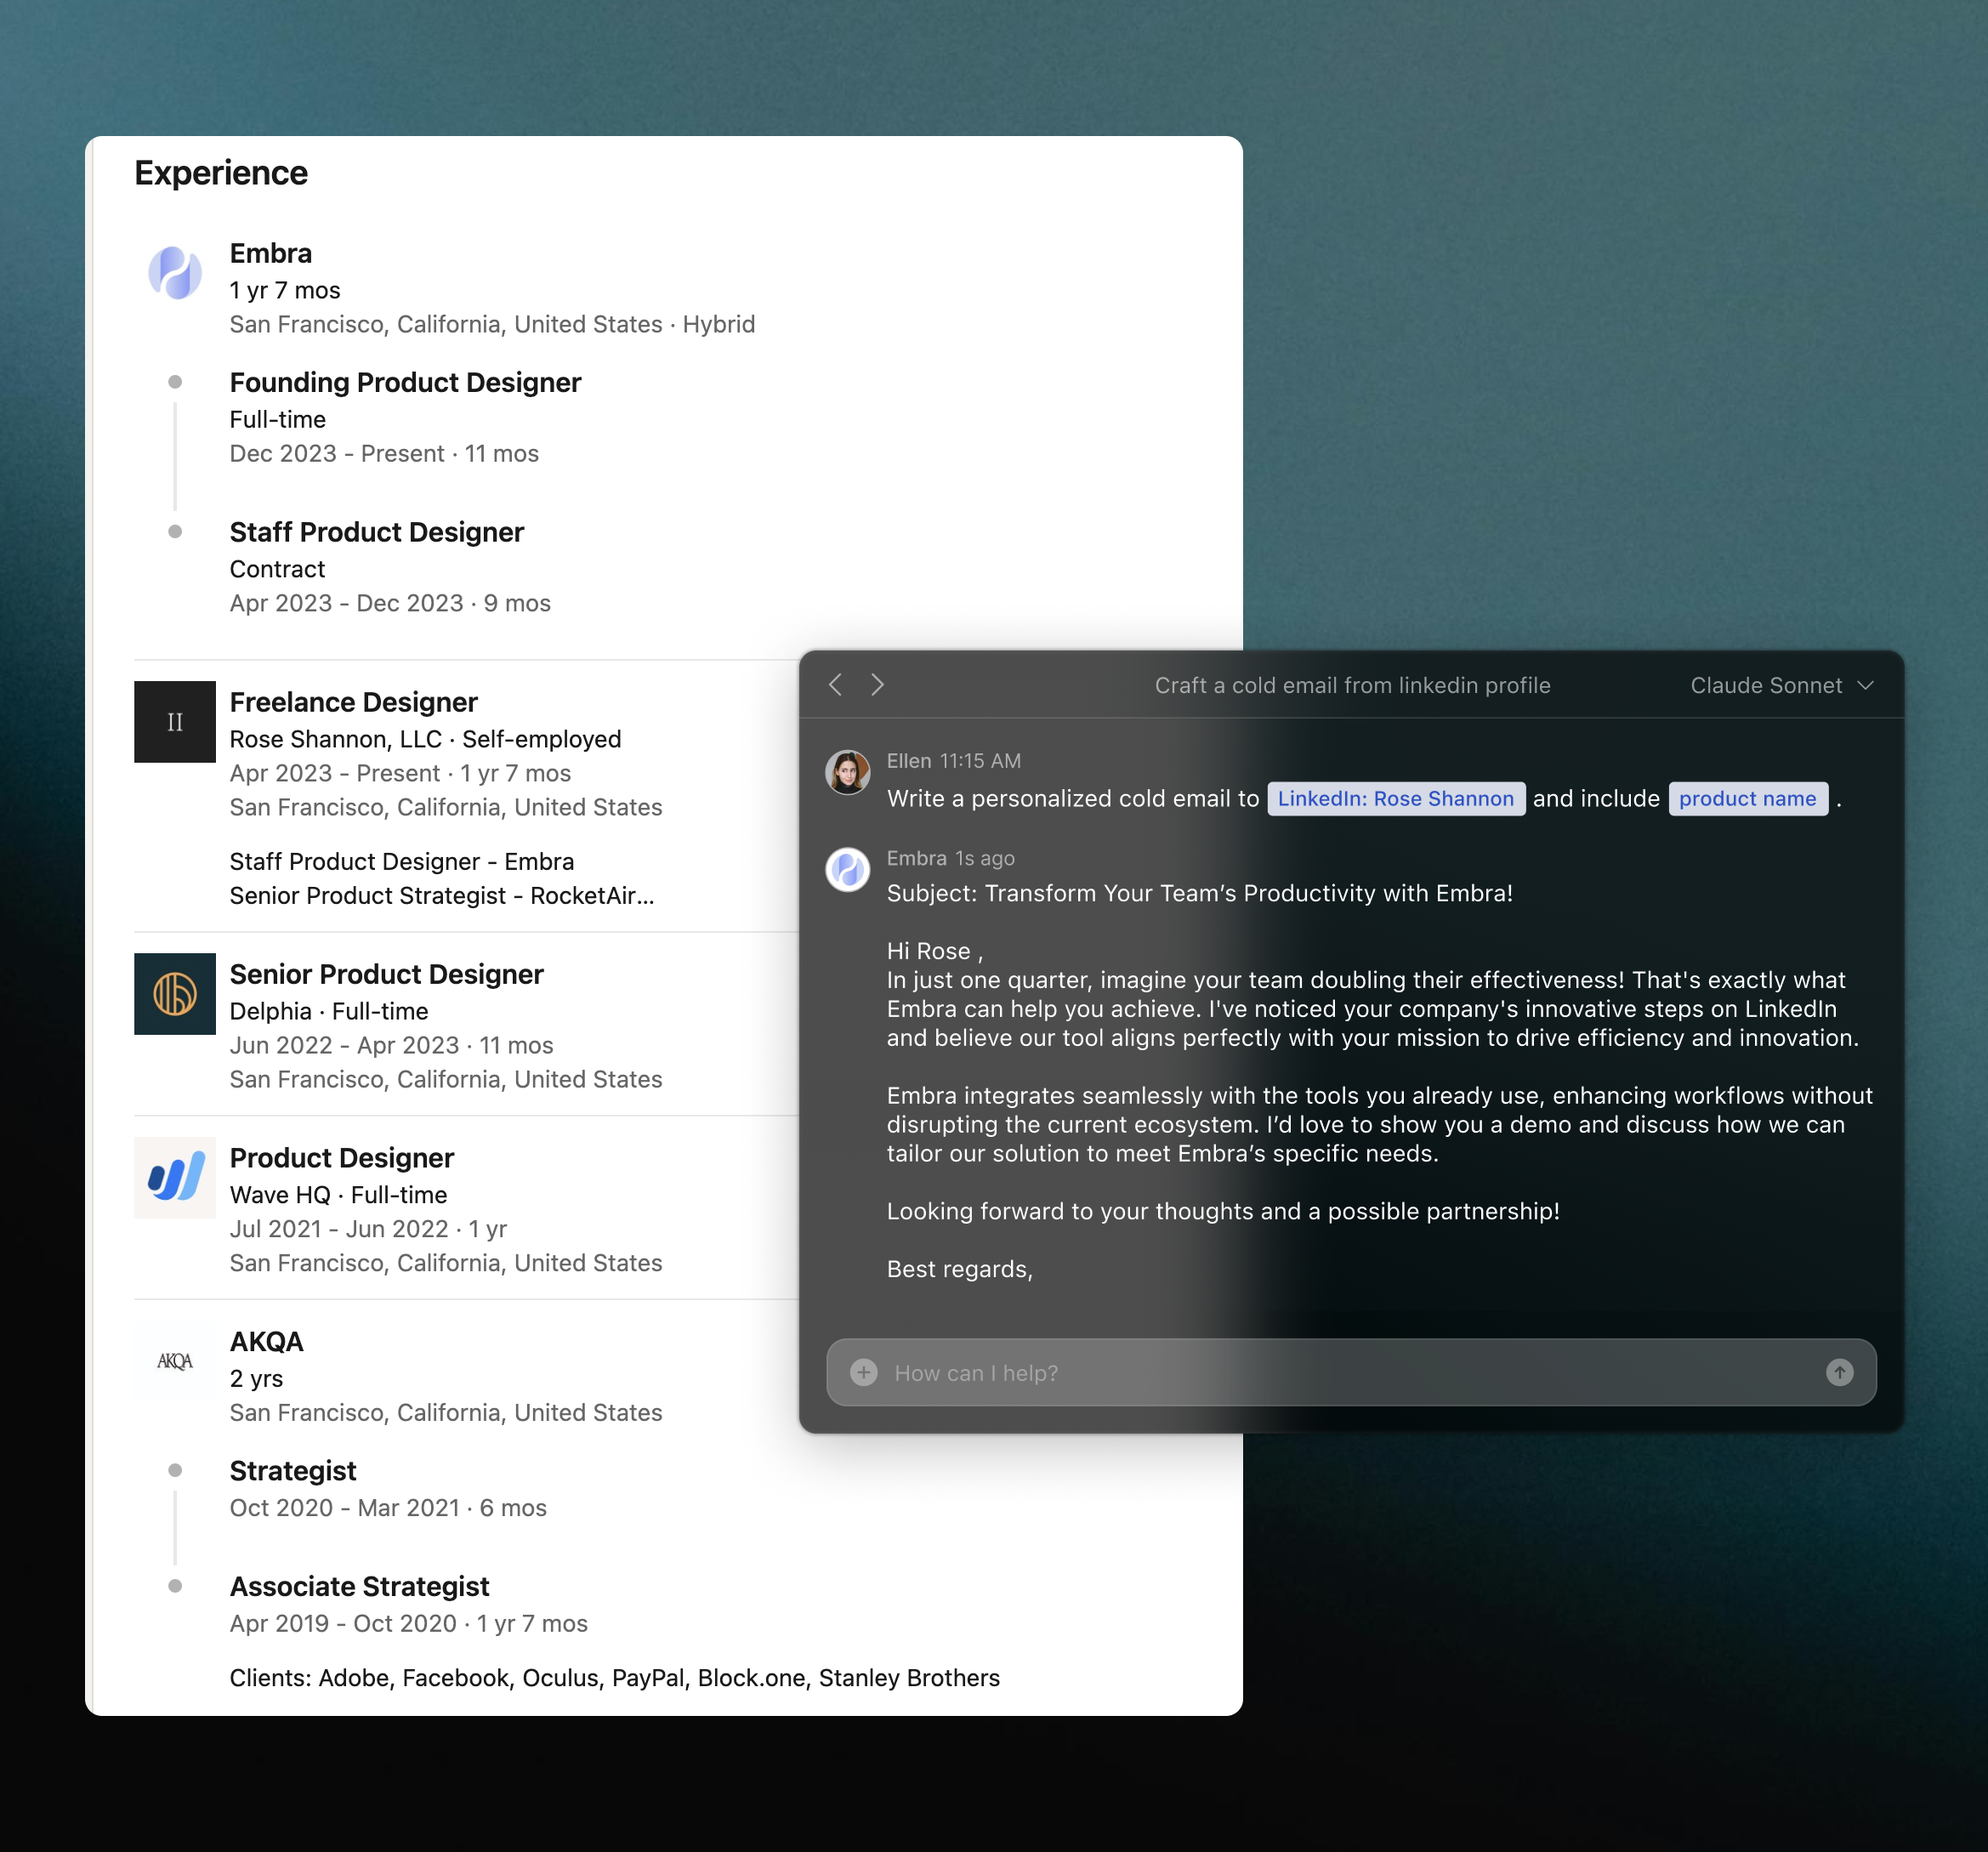Click the 'LinkedIn: Rose Shannon' chip
This screenshot has height=1852, width=1988.
1396,799
